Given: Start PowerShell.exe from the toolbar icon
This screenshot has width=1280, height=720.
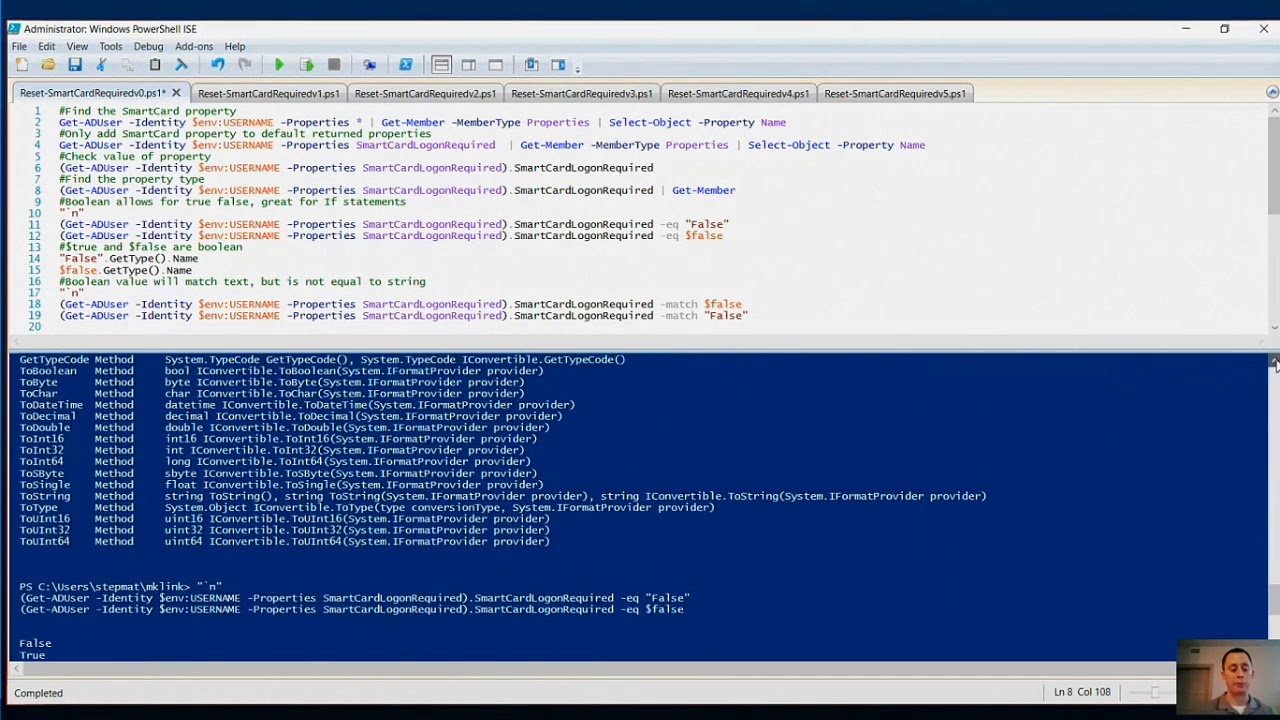Looking at the screenshot, I should pyautogui.click(x=405, y=64).
